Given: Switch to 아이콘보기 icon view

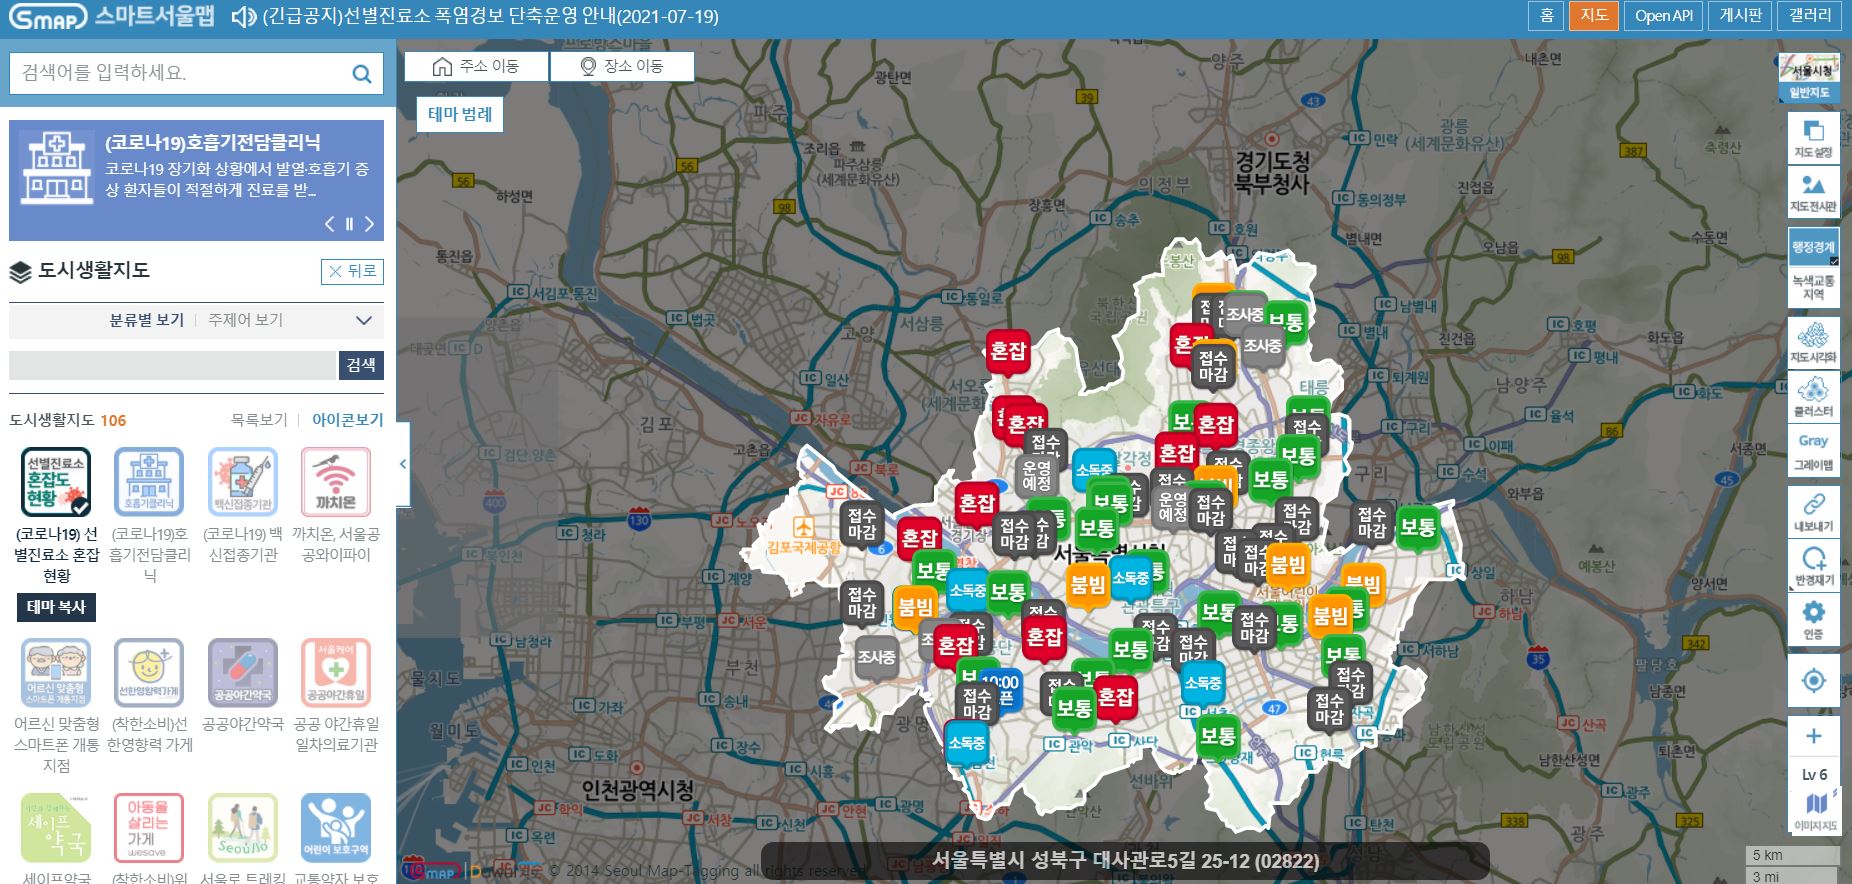Looking at the screenshot, I should (x=347, y=420).
